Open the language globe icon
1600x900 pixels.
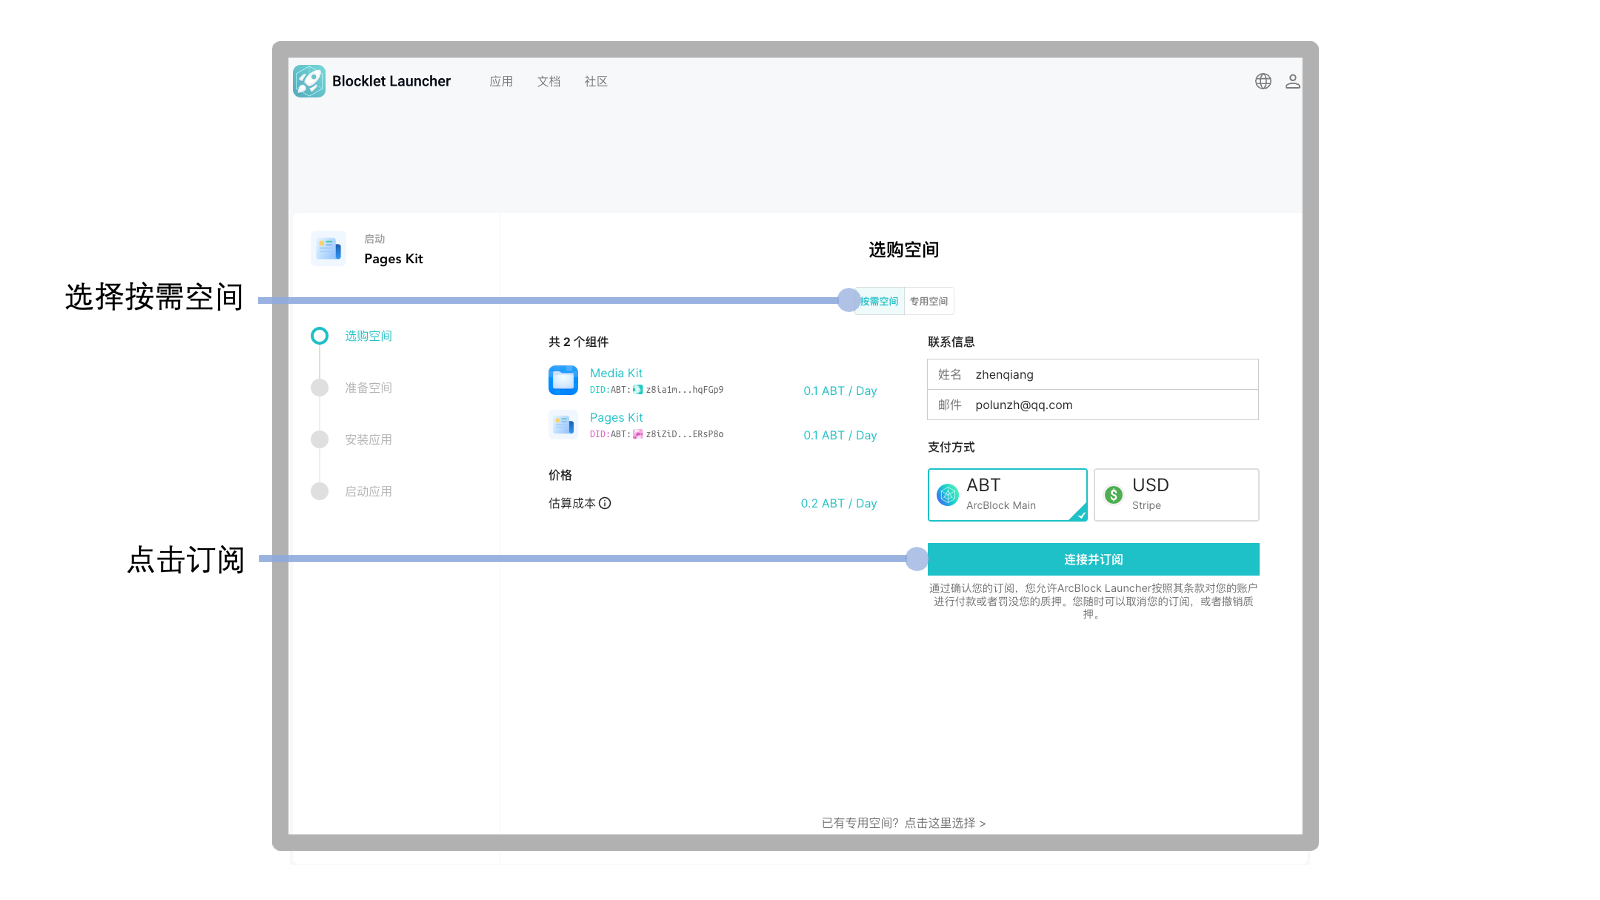[x=1263, y=81]
